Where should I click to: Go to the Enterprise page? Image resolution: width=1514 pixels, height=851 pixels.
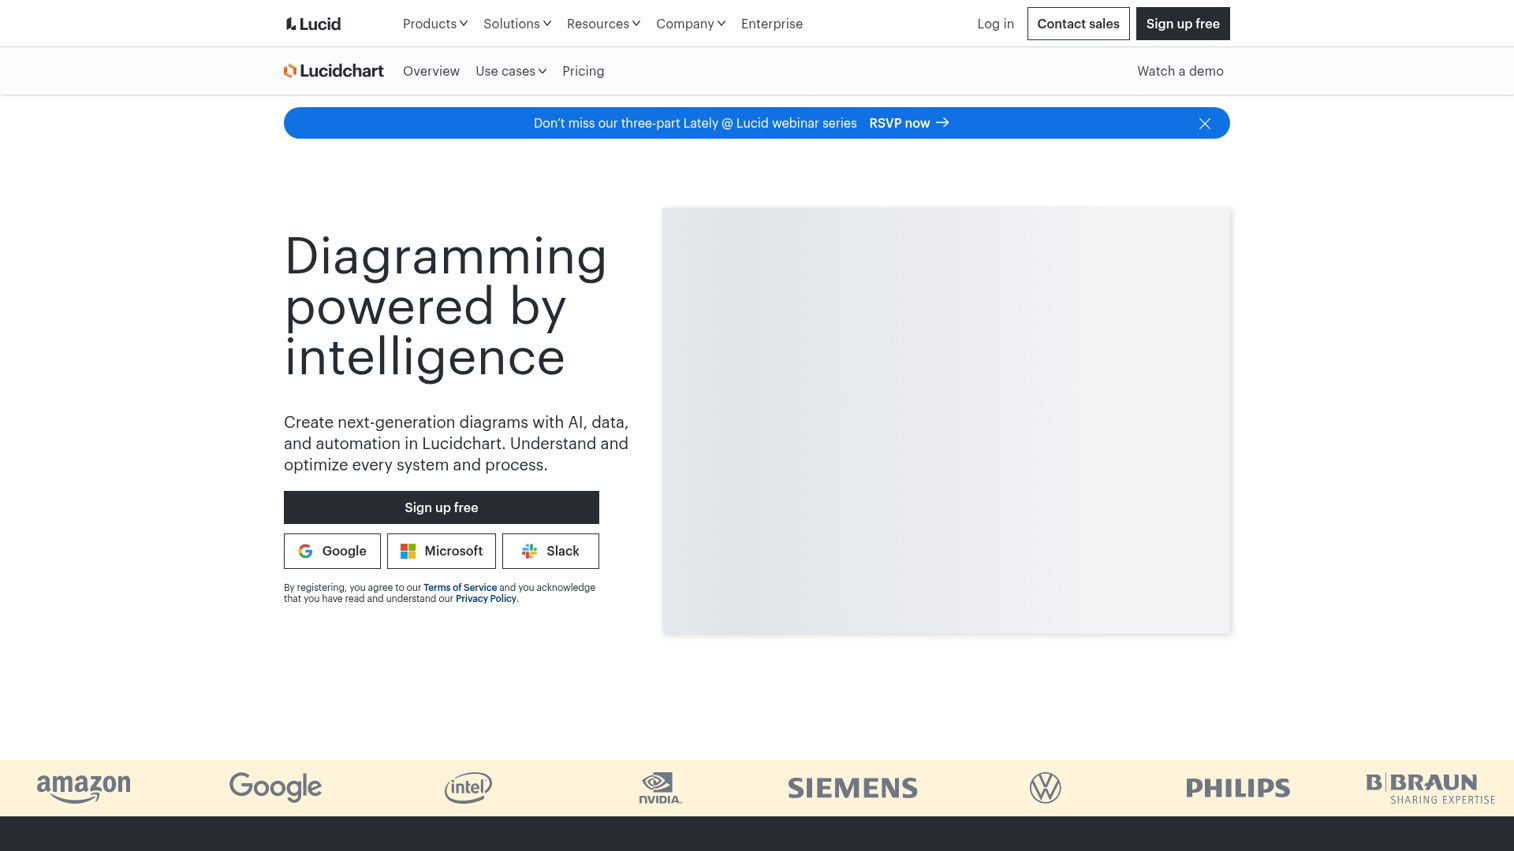772,24
